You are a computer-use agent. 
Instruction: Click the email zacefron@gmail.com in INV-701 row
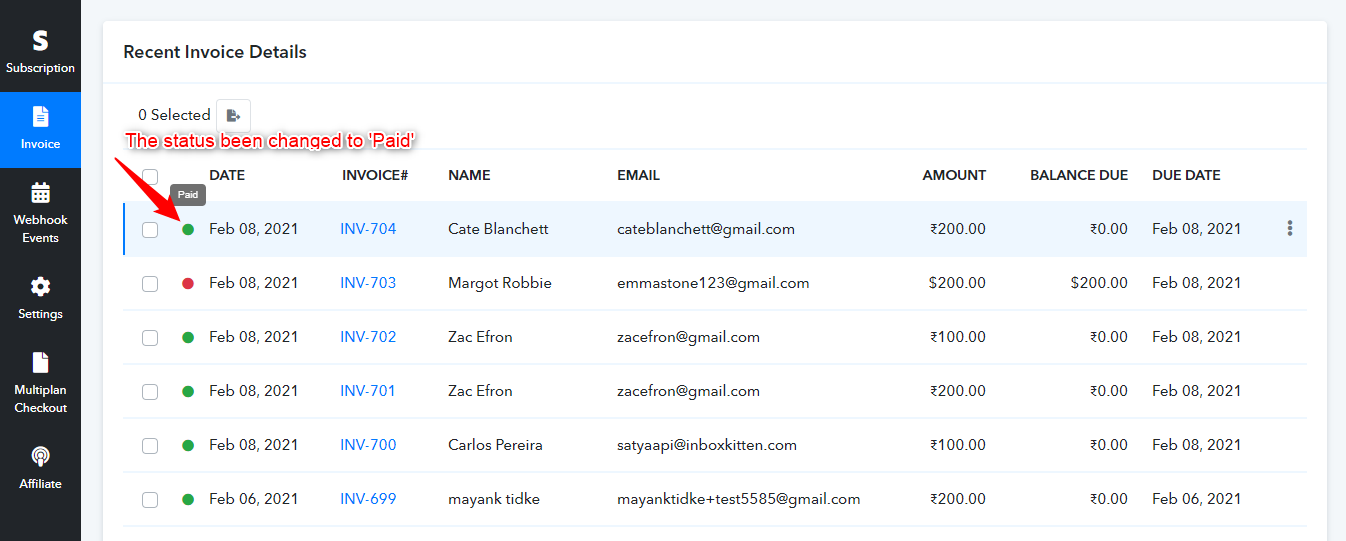[688, 391]
